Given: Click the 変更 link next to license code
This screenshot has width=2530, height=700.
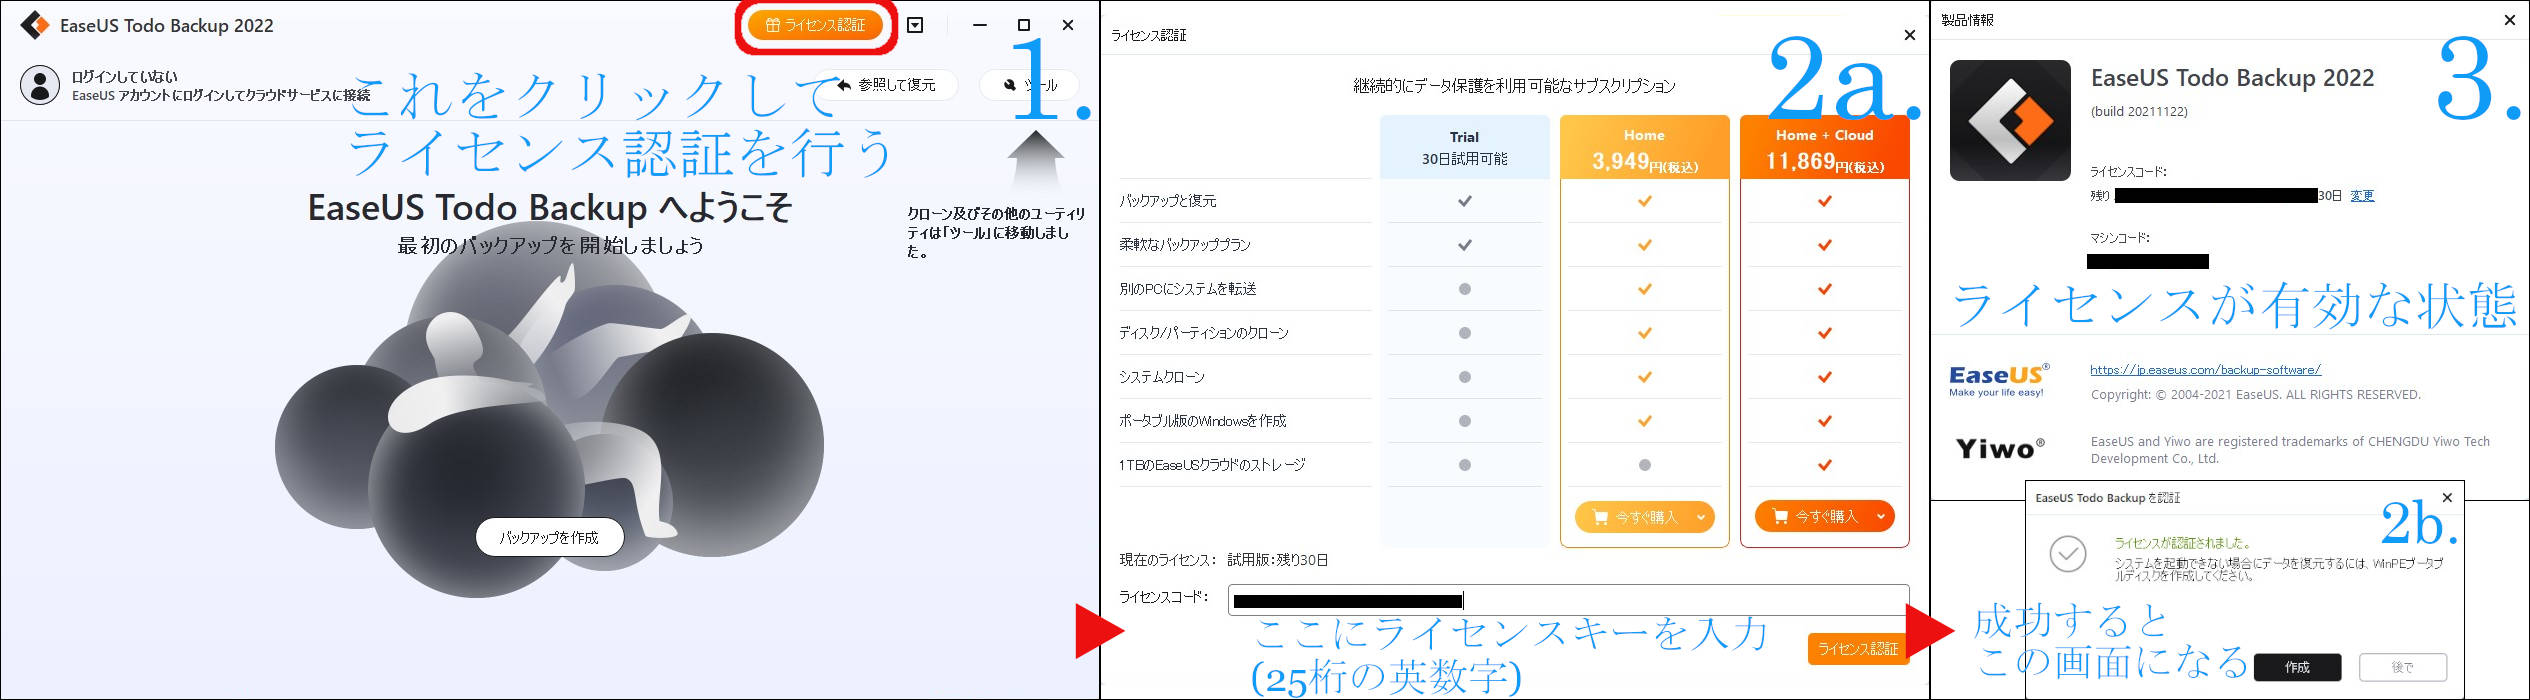Looking at the screenshot, I should (x=2362, y=196).
